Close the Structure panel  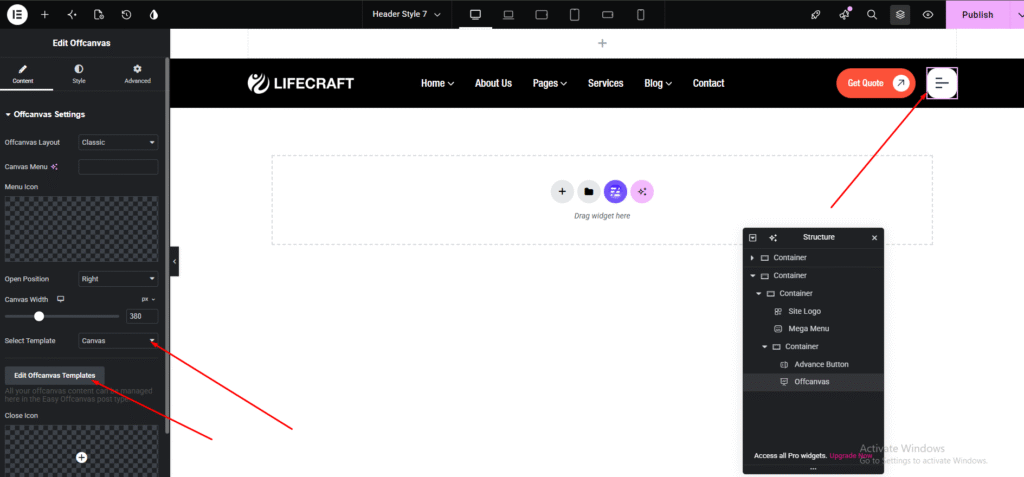[x=874, y=238]
